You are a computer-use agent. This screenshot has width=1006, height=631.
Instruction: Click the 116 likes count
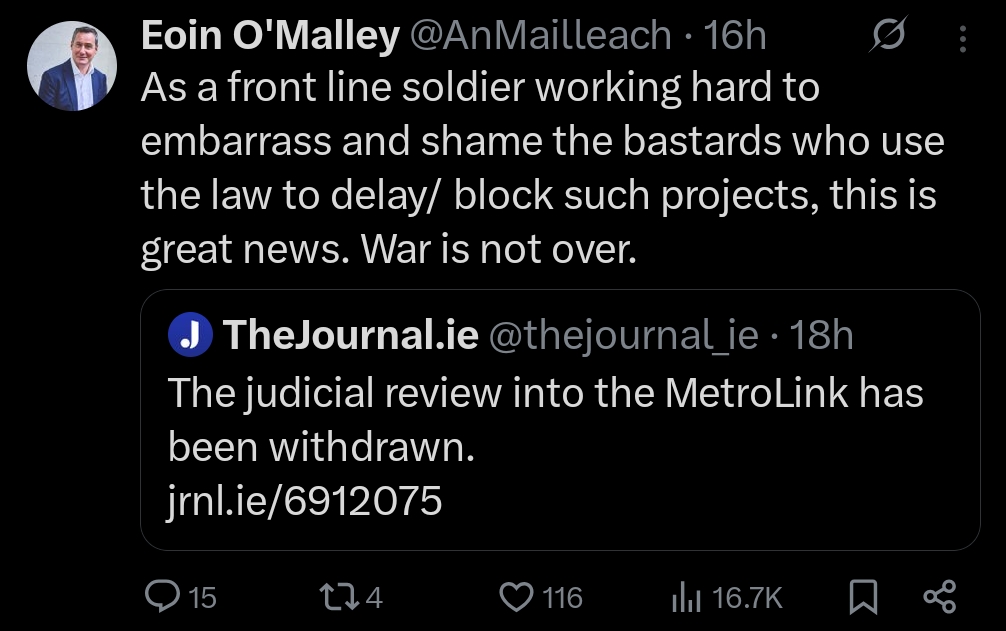click(562, 598)
